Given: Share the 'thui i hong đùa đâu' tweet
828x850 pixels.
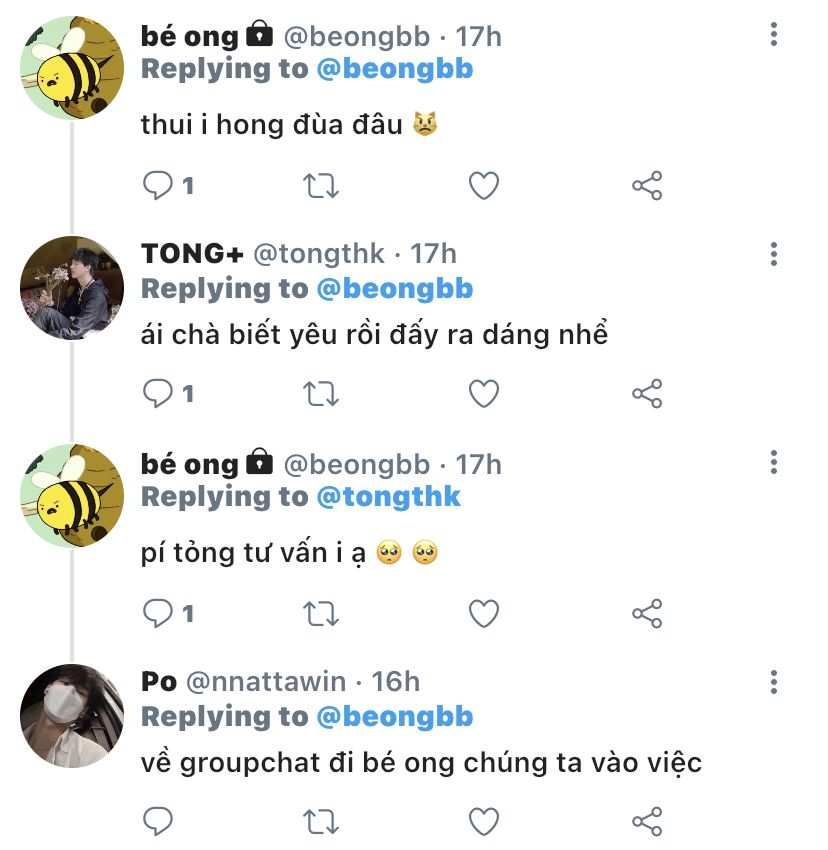Looking at the screenshot, I should [647, 186].
